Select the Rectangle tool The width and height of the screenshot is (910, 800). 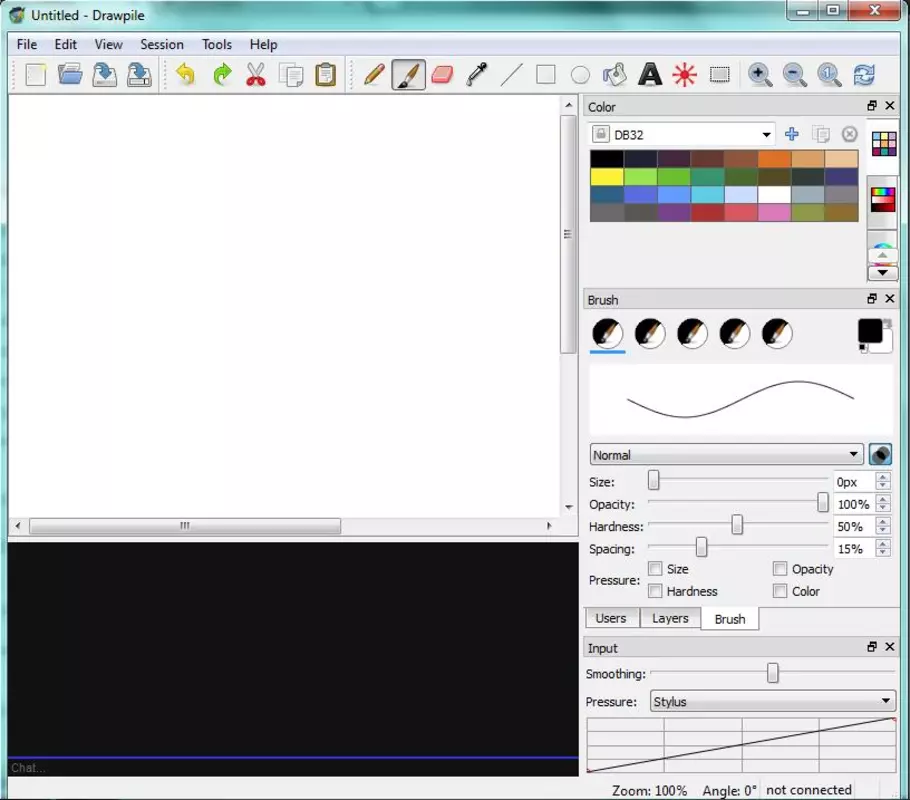coord(546,75)
